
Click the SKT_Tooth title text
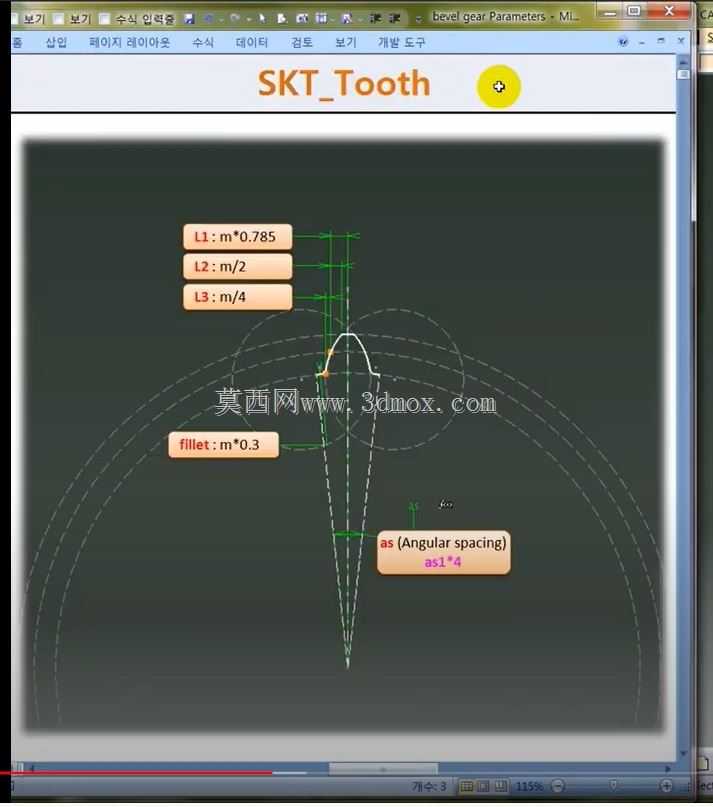click(344, 83)
